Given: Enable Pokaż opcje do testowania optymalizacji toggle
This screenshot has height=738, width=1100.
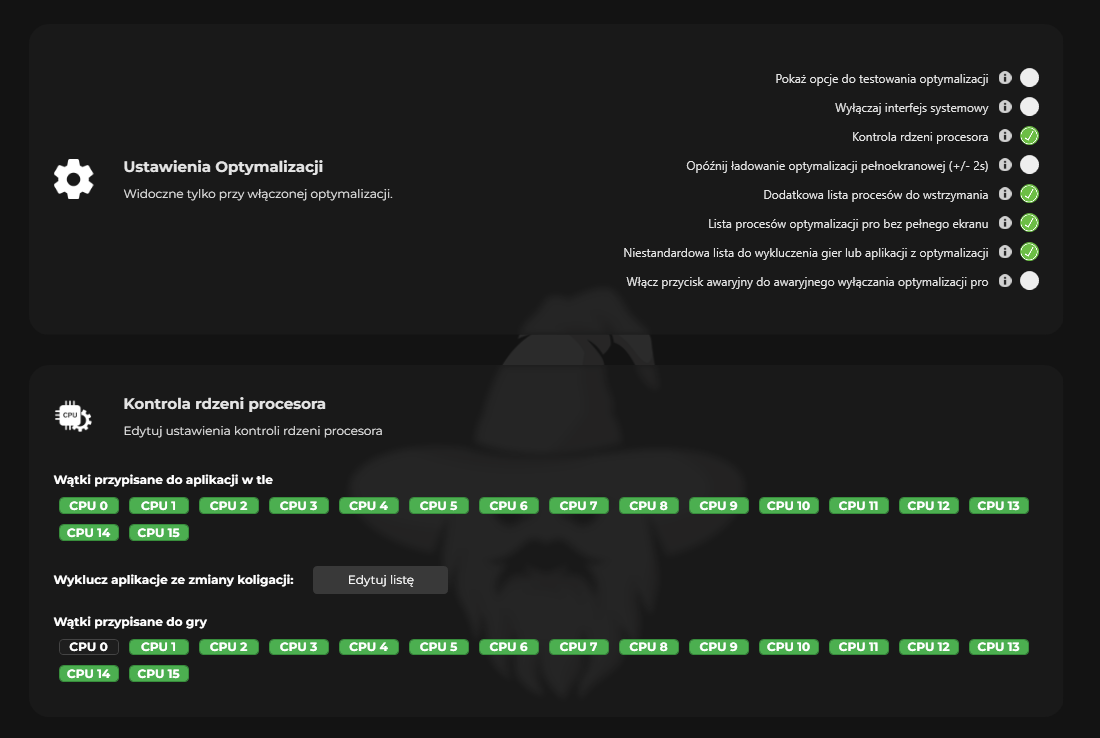Looking at the screenshot, I should [1029, 78].
